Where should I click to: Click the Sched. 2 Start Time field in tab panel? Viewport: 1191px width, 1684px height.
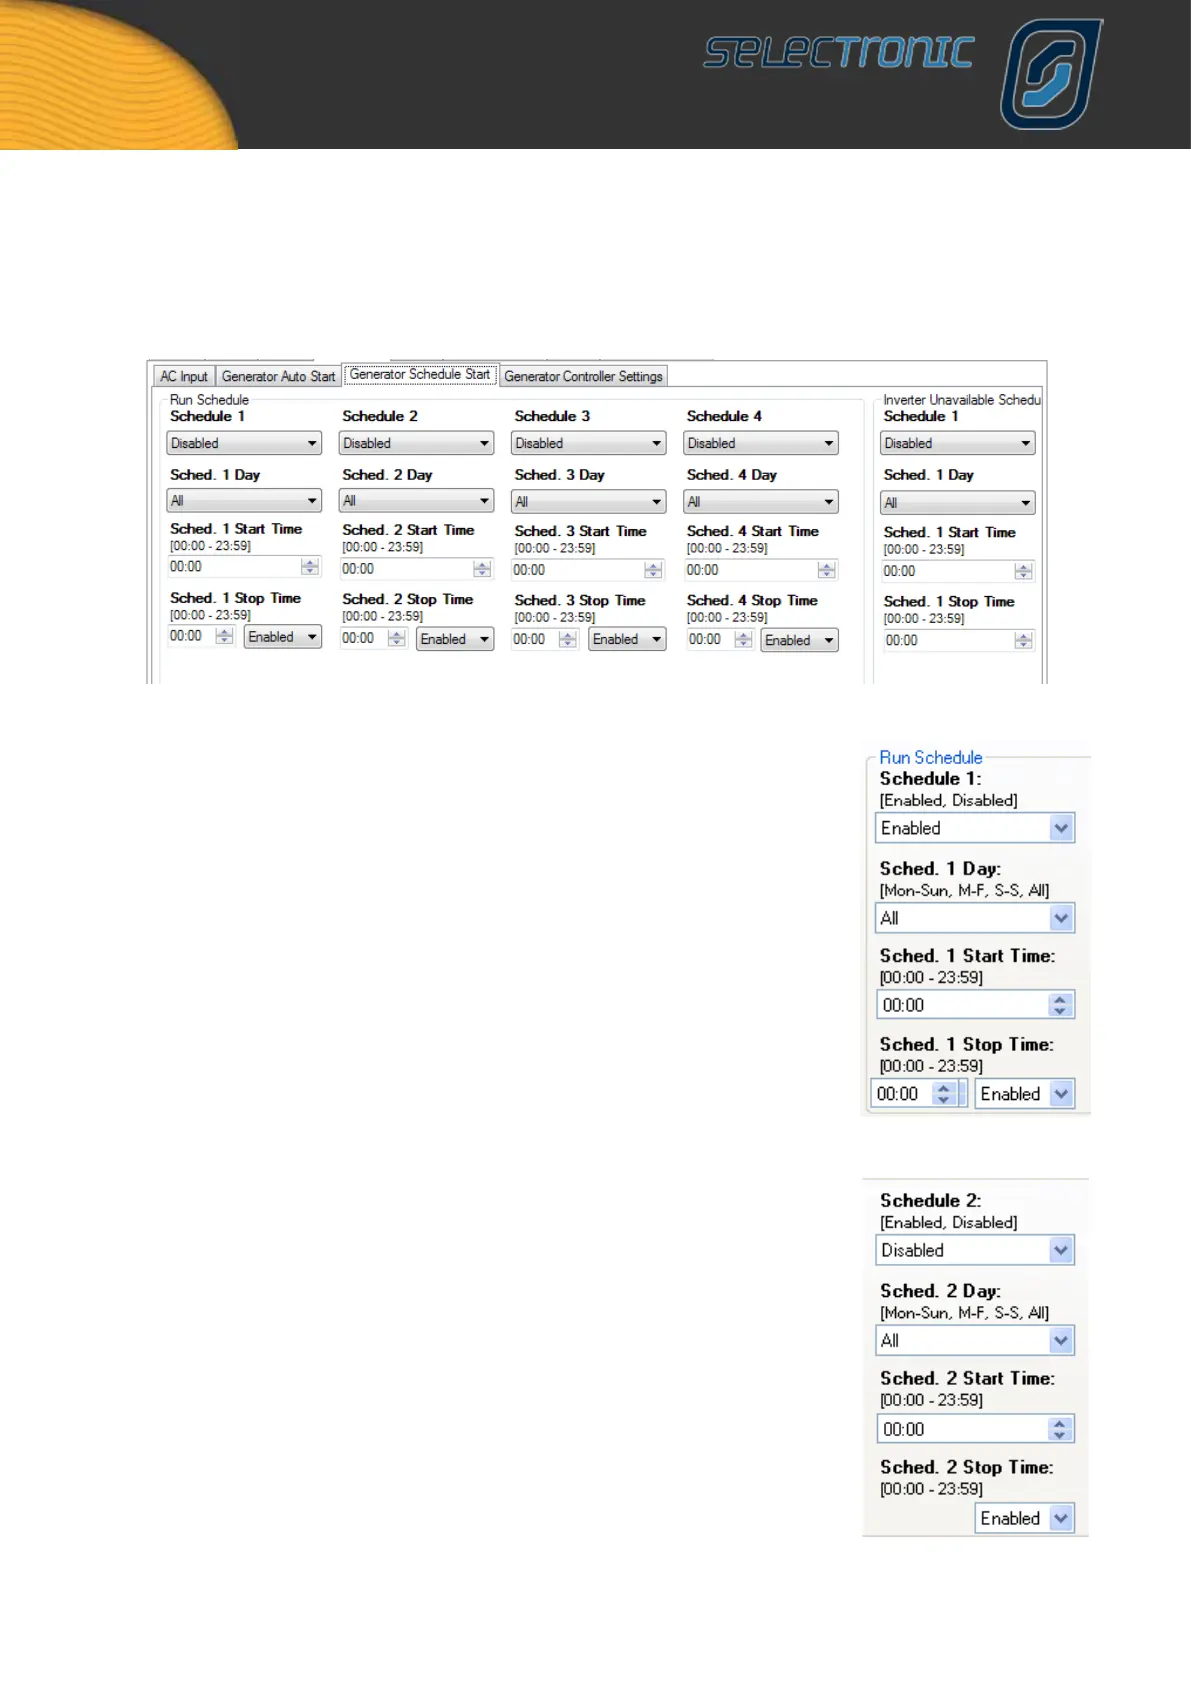(x=406, y=569)
